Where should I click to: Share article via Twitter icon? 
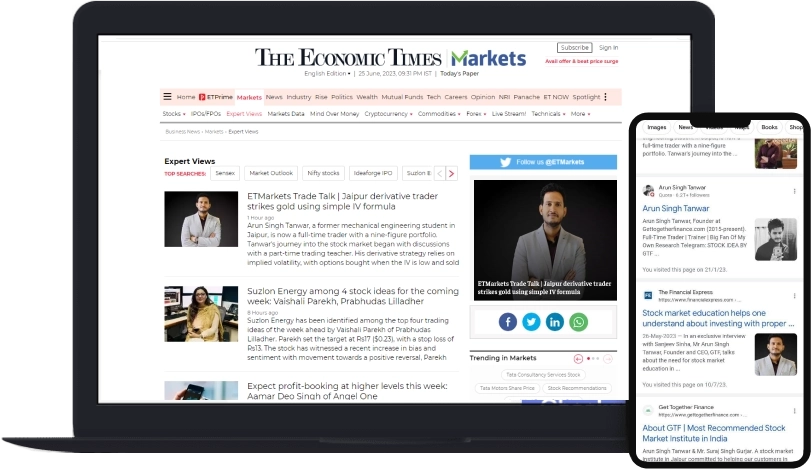click(531, 321)
